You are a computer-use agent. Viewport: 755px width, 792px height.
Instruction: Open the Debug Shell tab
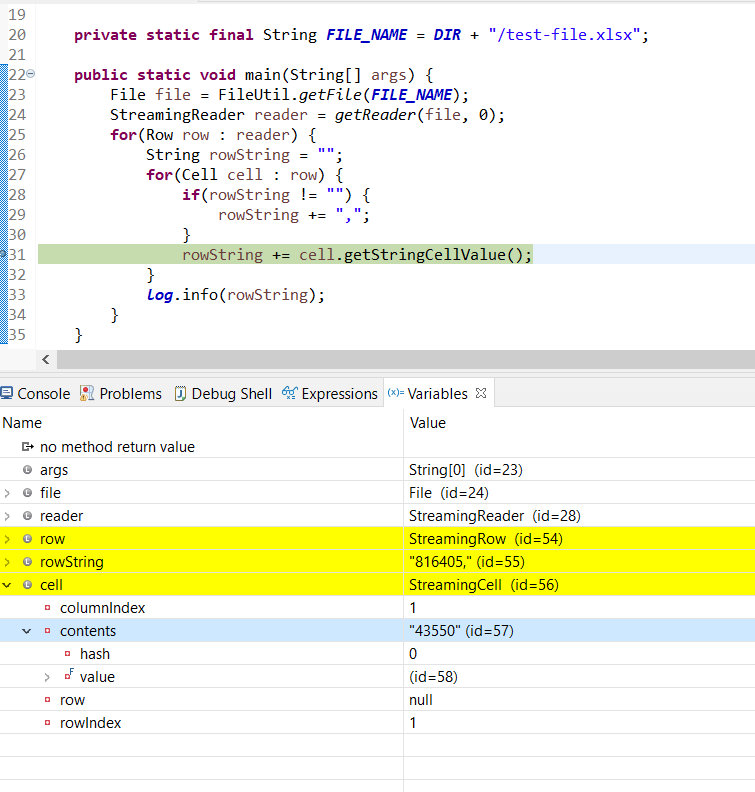pos(223,393)
